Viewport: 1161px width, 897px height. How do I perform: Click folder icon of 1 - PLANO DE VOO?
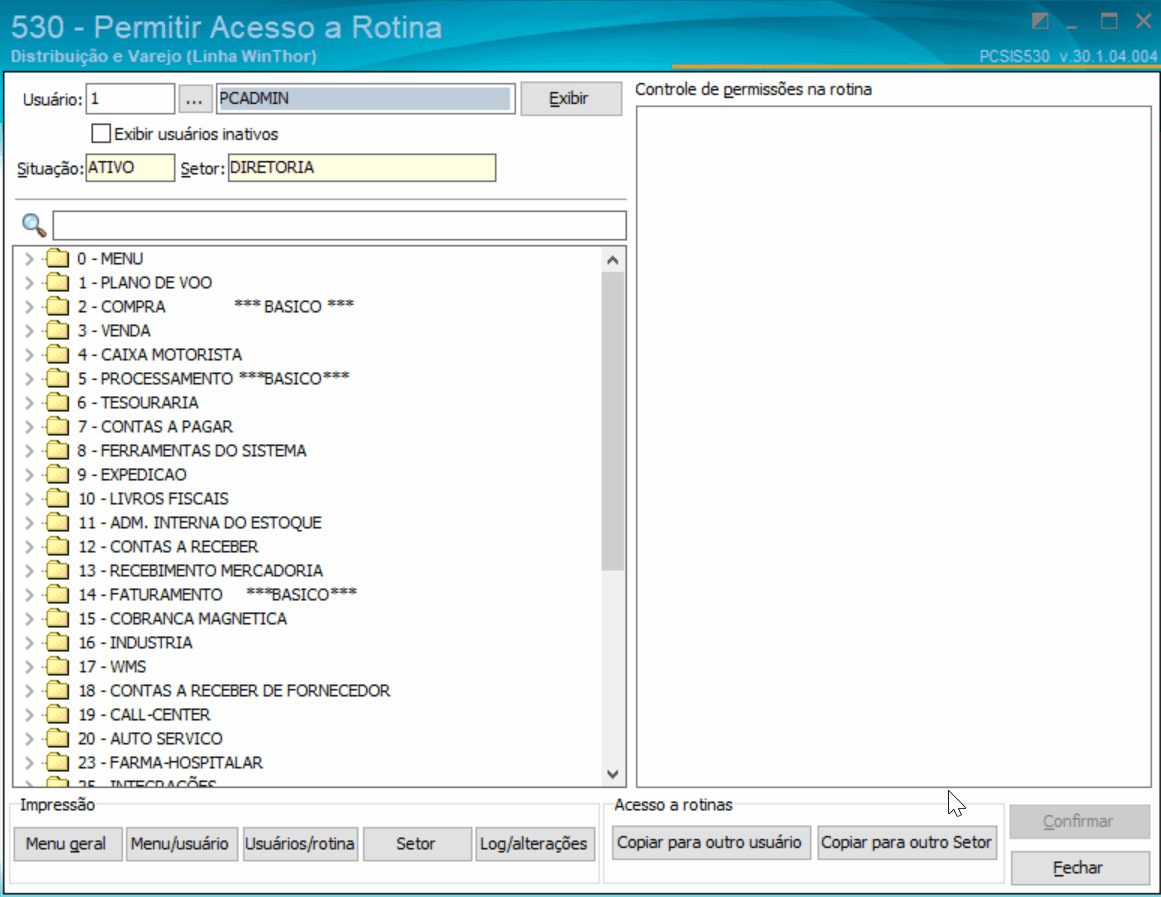(x=58, y=282)
